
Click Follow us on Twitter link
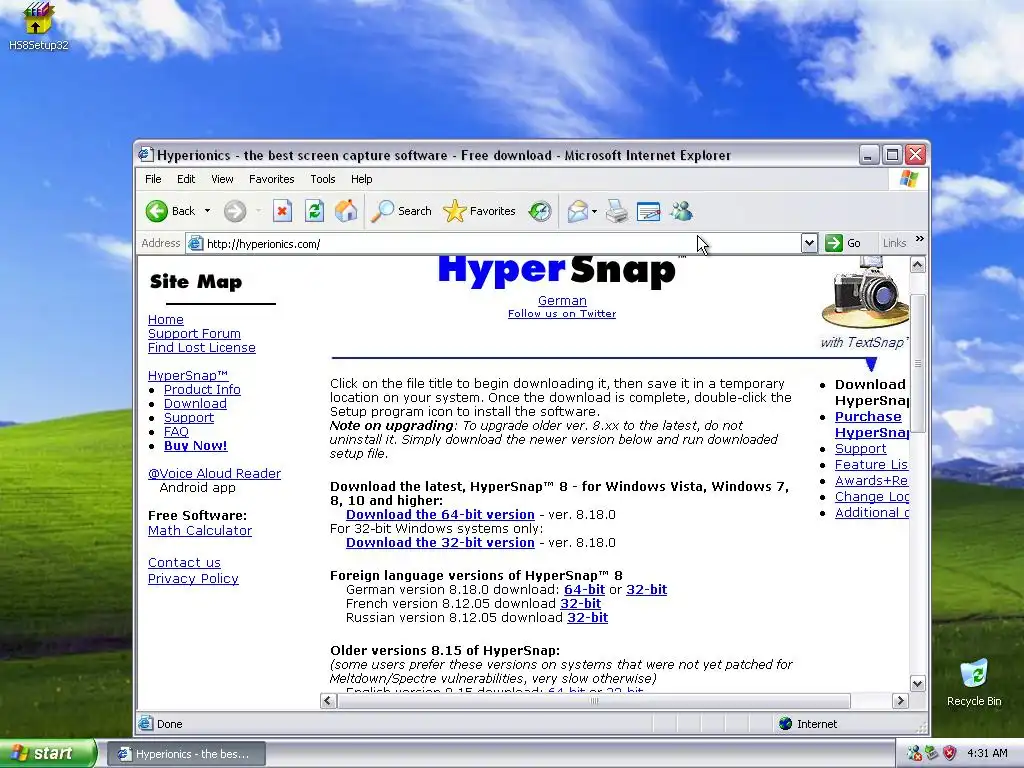[x=562, y=313]
